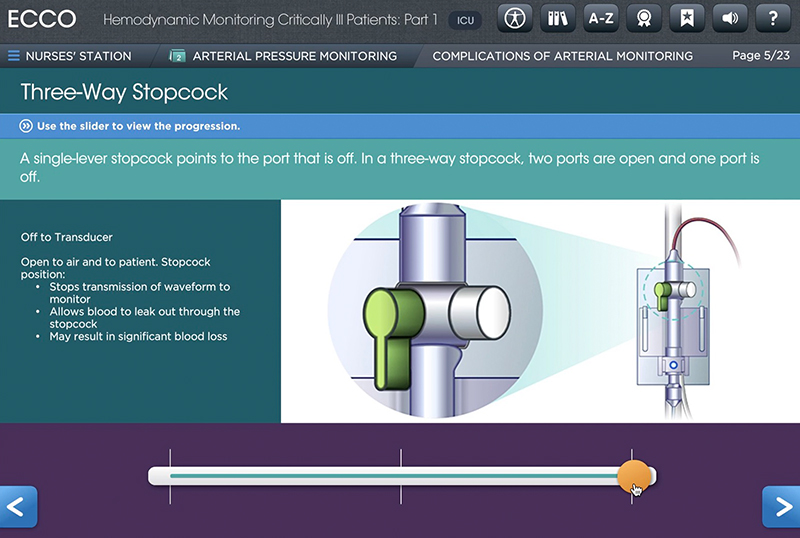800x538 pixels.
Task: Click the hamburger menu icon beside Nurses' Station
Action: 14,56
